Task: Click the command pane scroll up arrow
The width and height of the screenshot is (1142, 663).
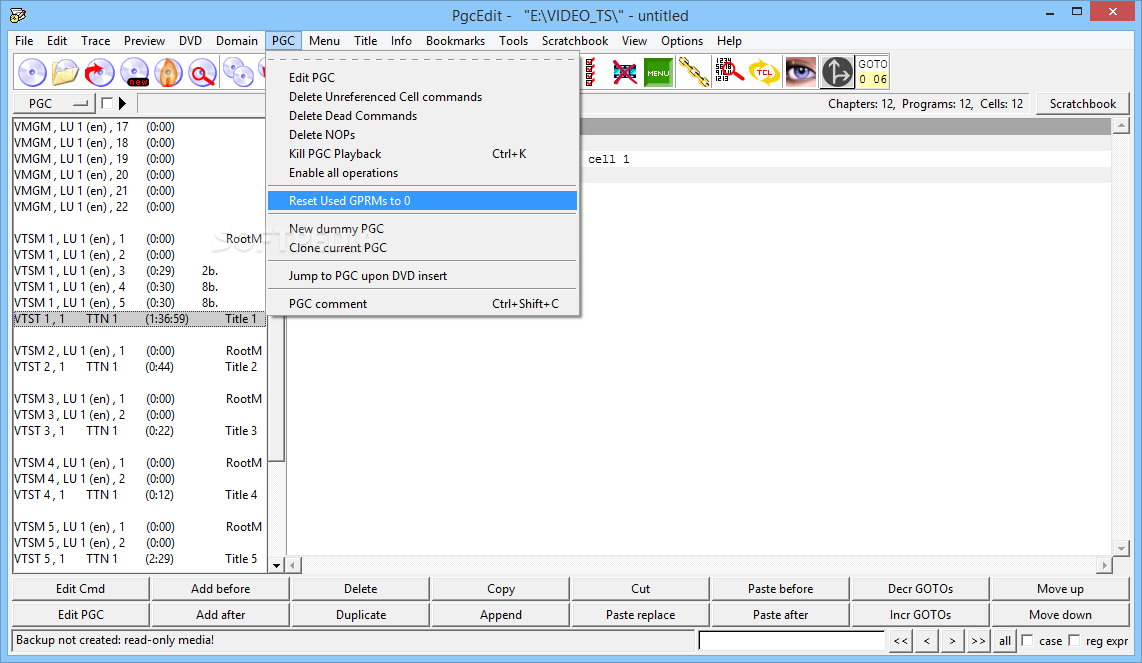Action: (1122, 126)
